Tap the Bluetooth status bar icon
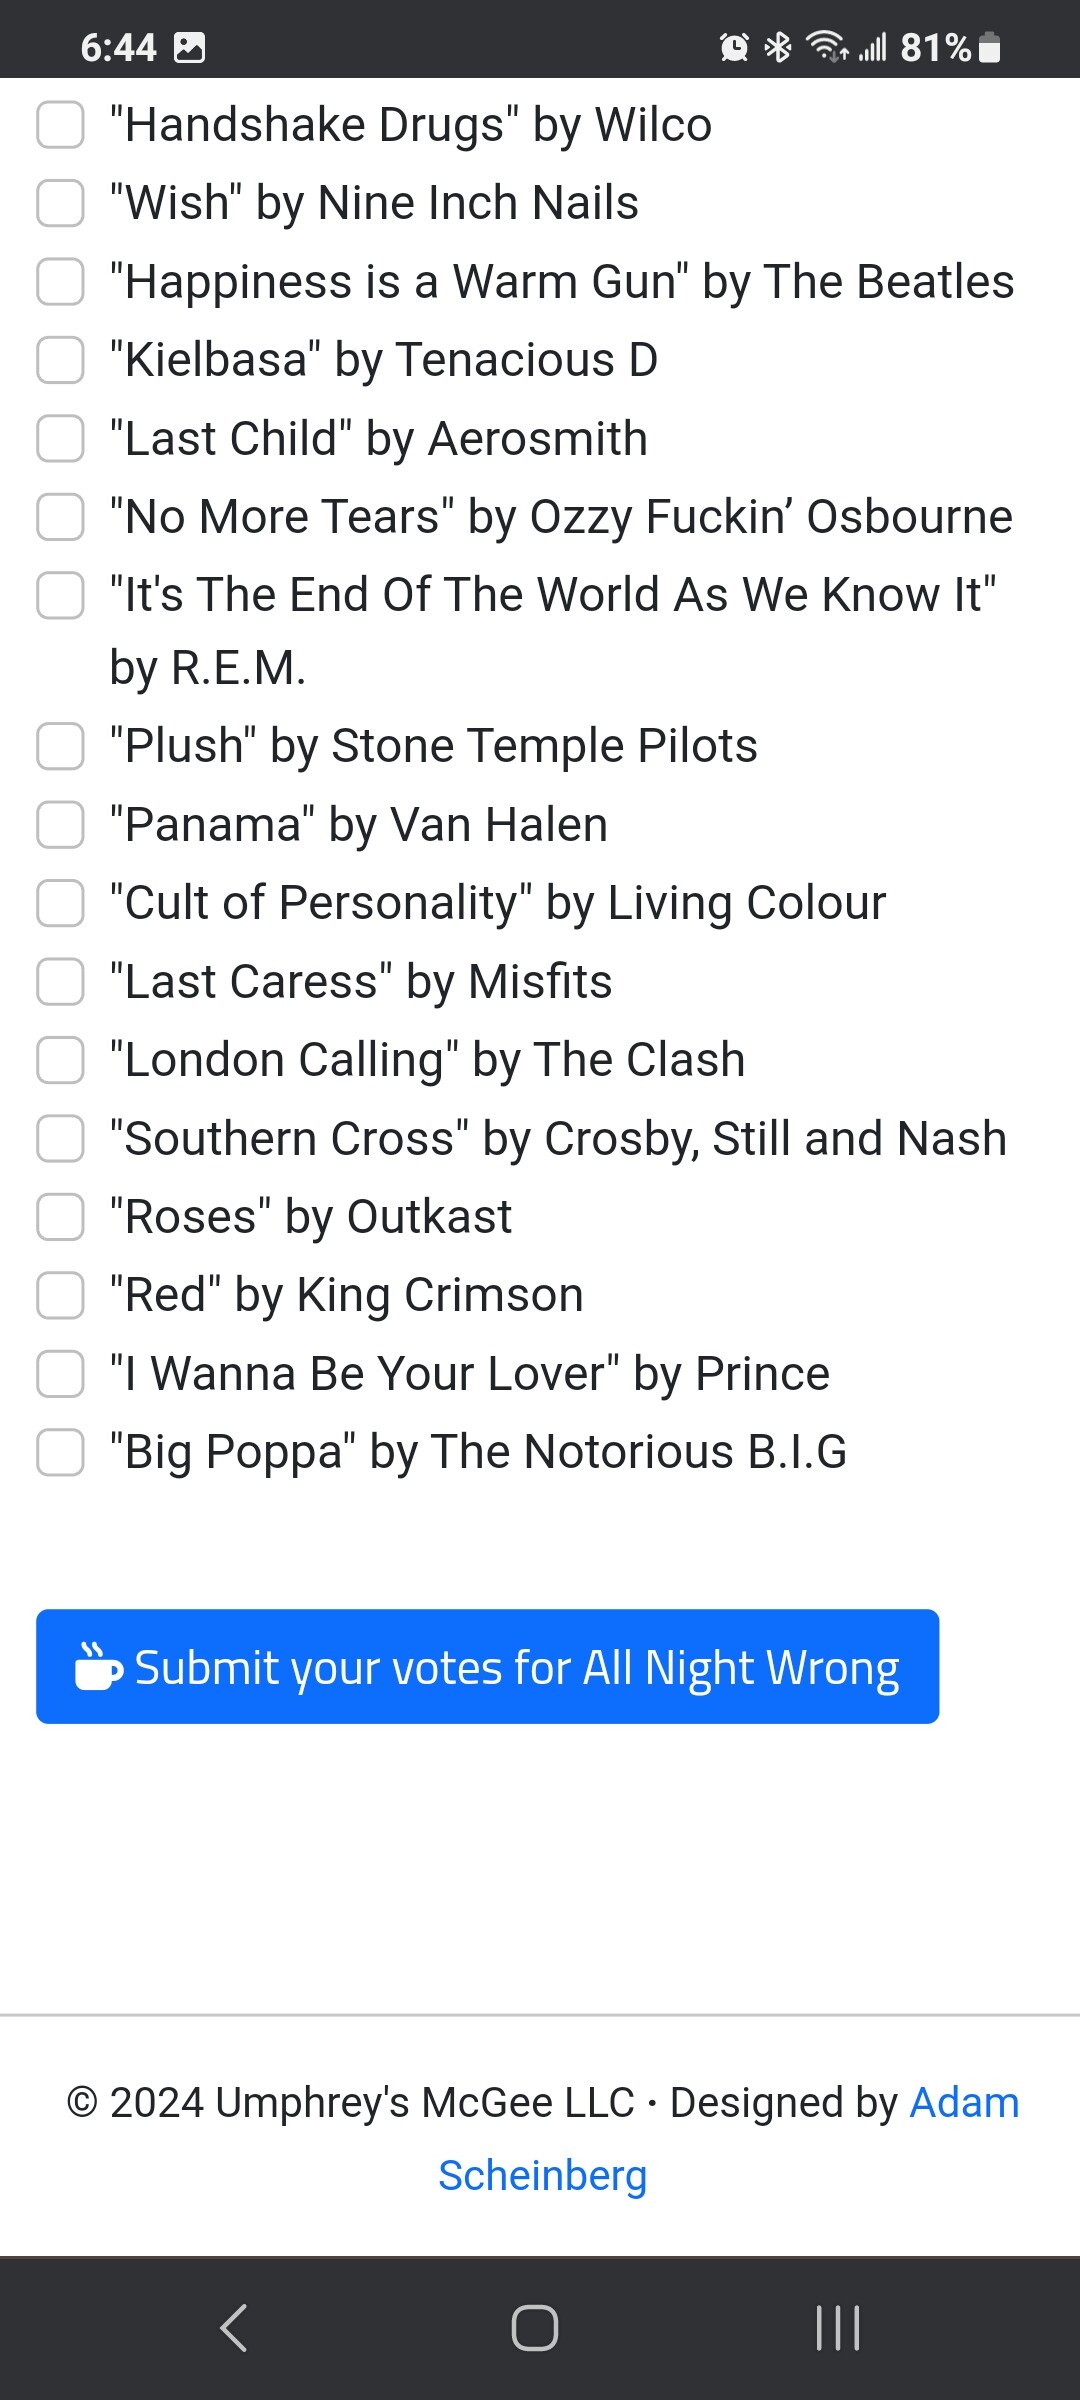Image resolution: width=1080 pixels, height=2400 pixels. 778,47
